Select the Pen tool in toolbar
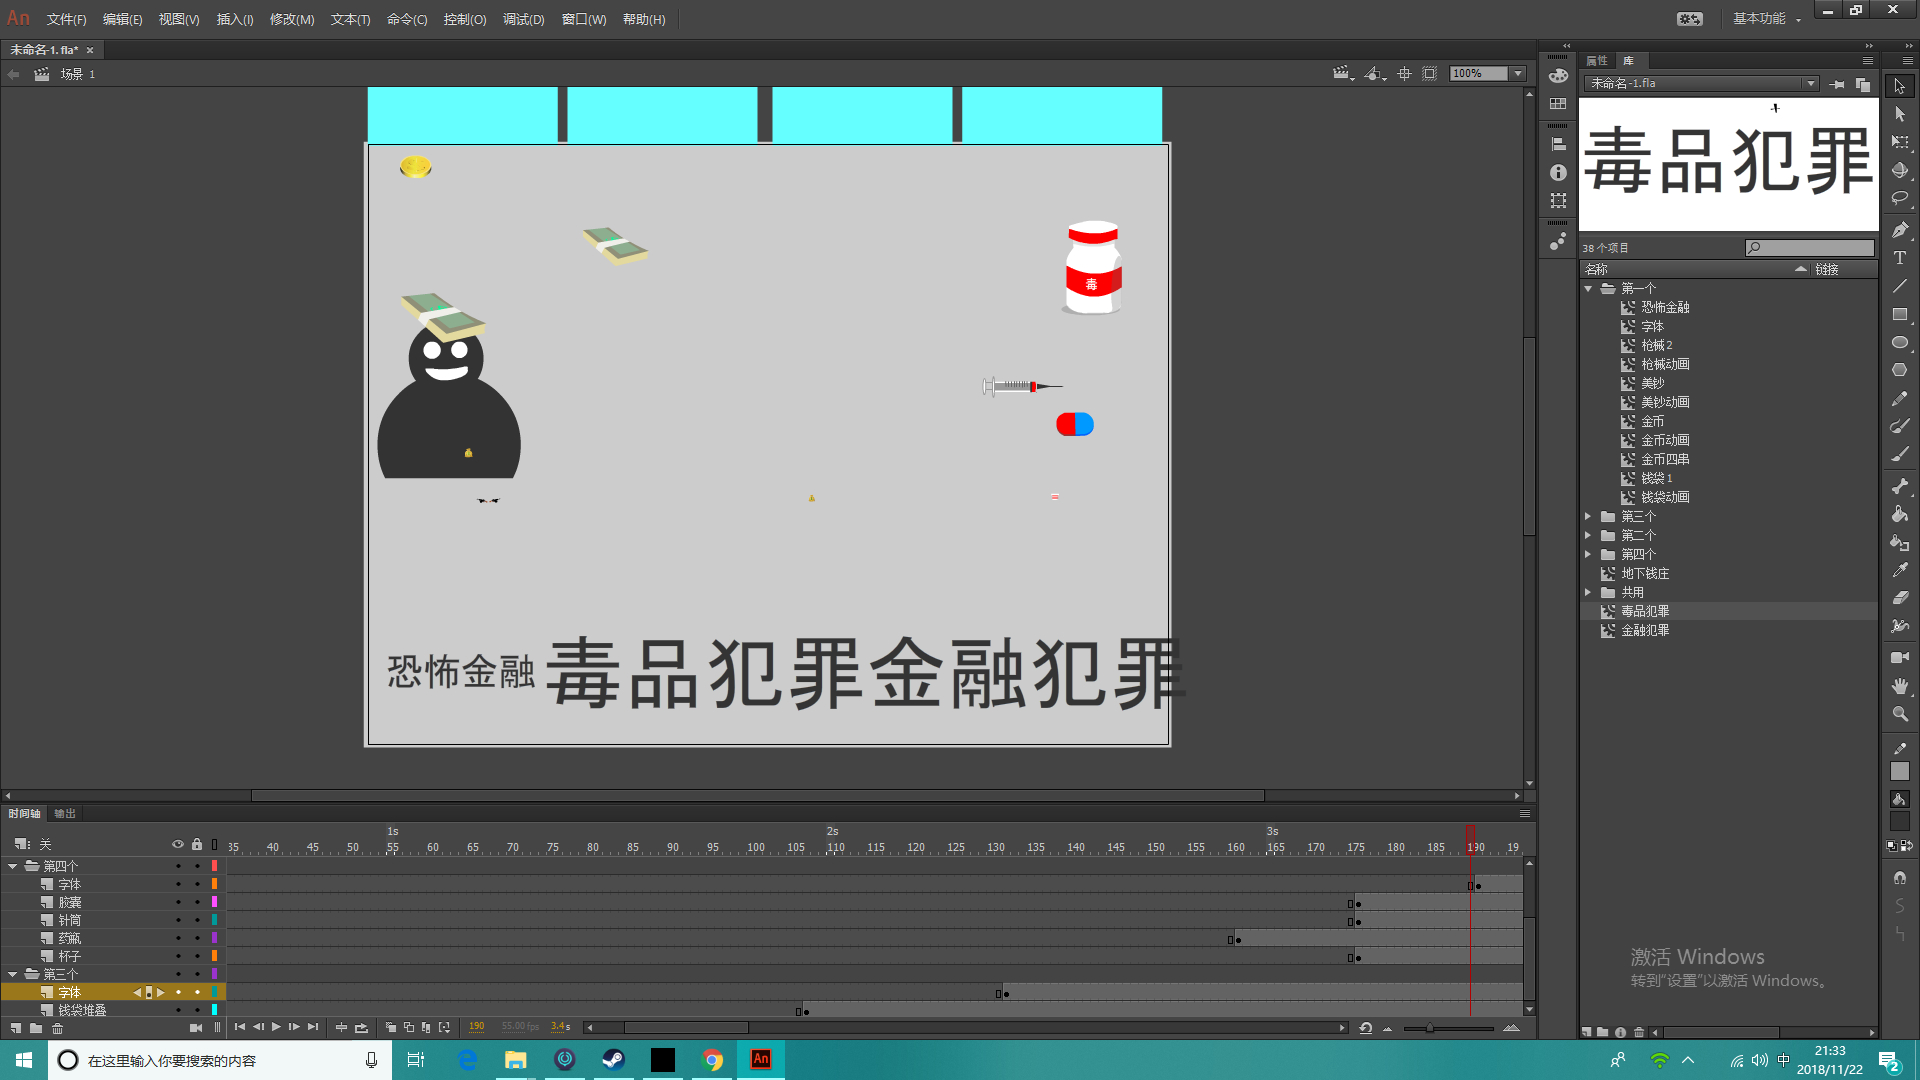 click(x=1900, y=230)
